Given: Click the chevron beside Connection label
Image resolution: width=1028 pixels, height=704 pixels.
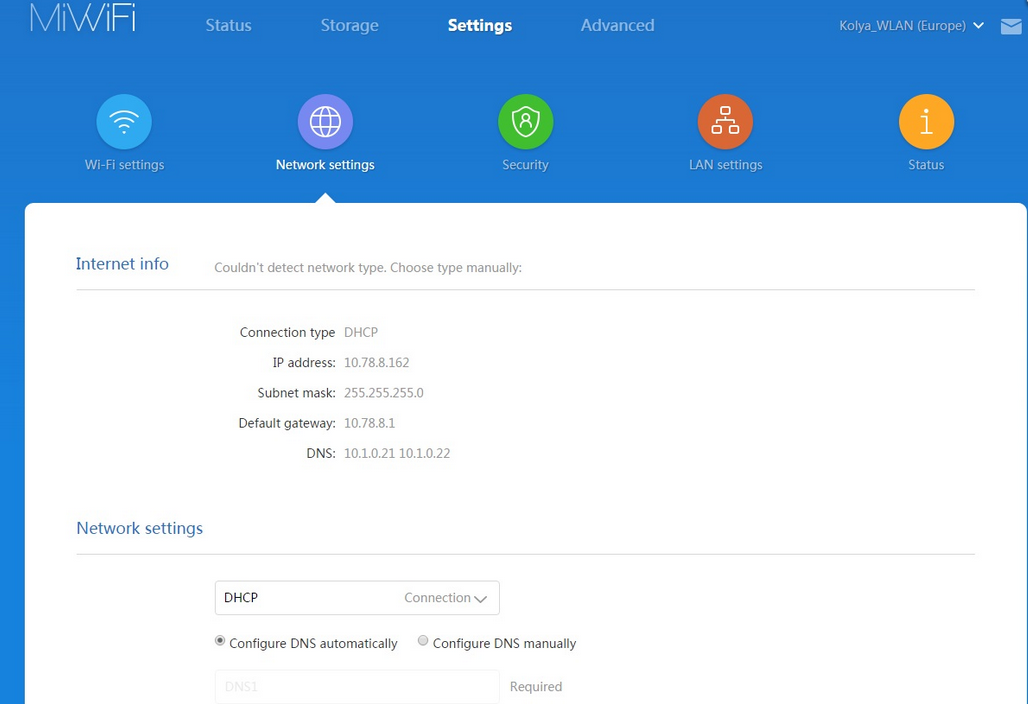Looking at the screenshot, I should click(x=481, y=599).
